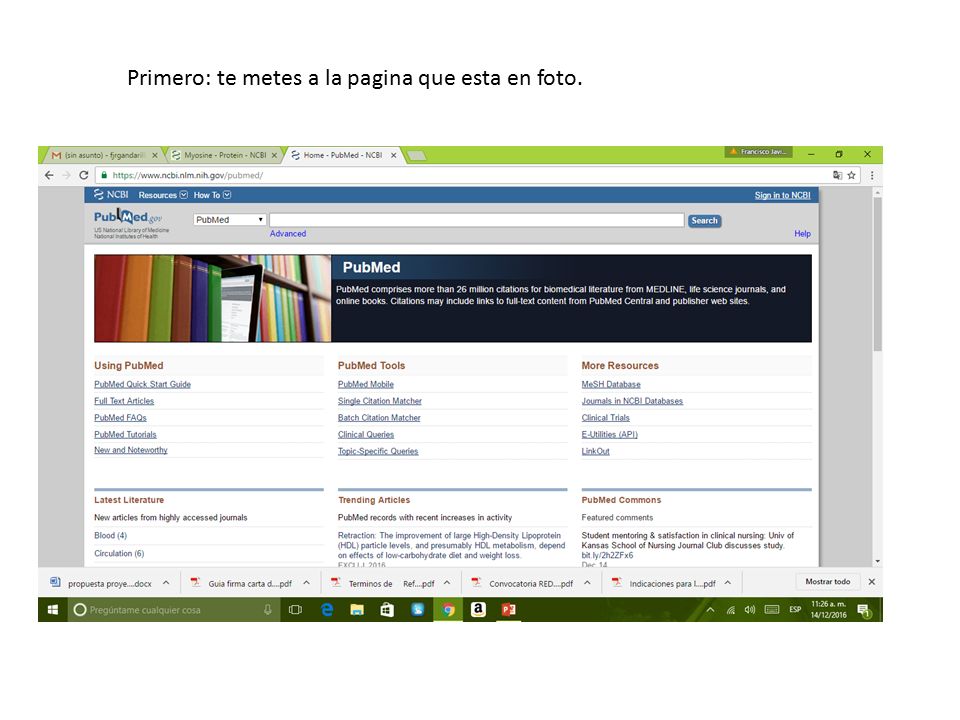Open the Clinical Trials link
The height and width of the screenshot is (720, 960).
tap(606, 418)
